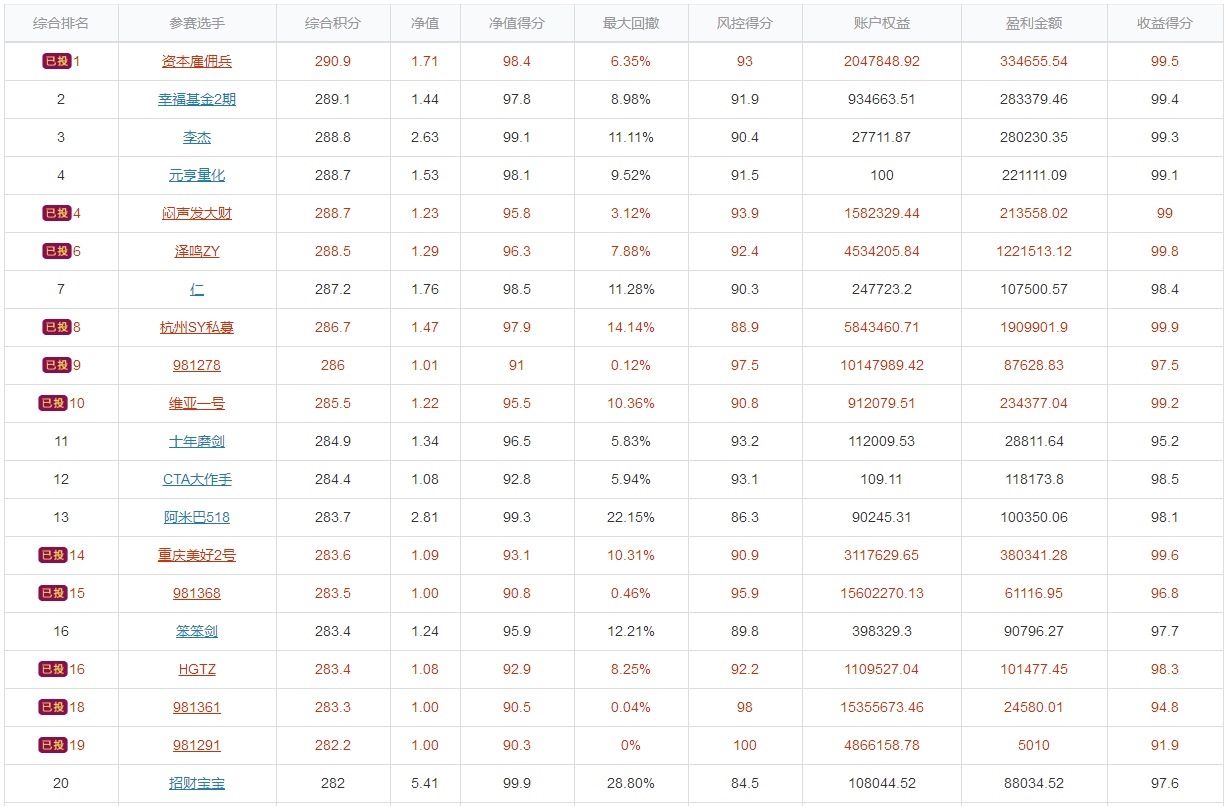This screenshot has width=1228, height=806.
Task: Open contestant 981361 link
Action: pos(197,707)
